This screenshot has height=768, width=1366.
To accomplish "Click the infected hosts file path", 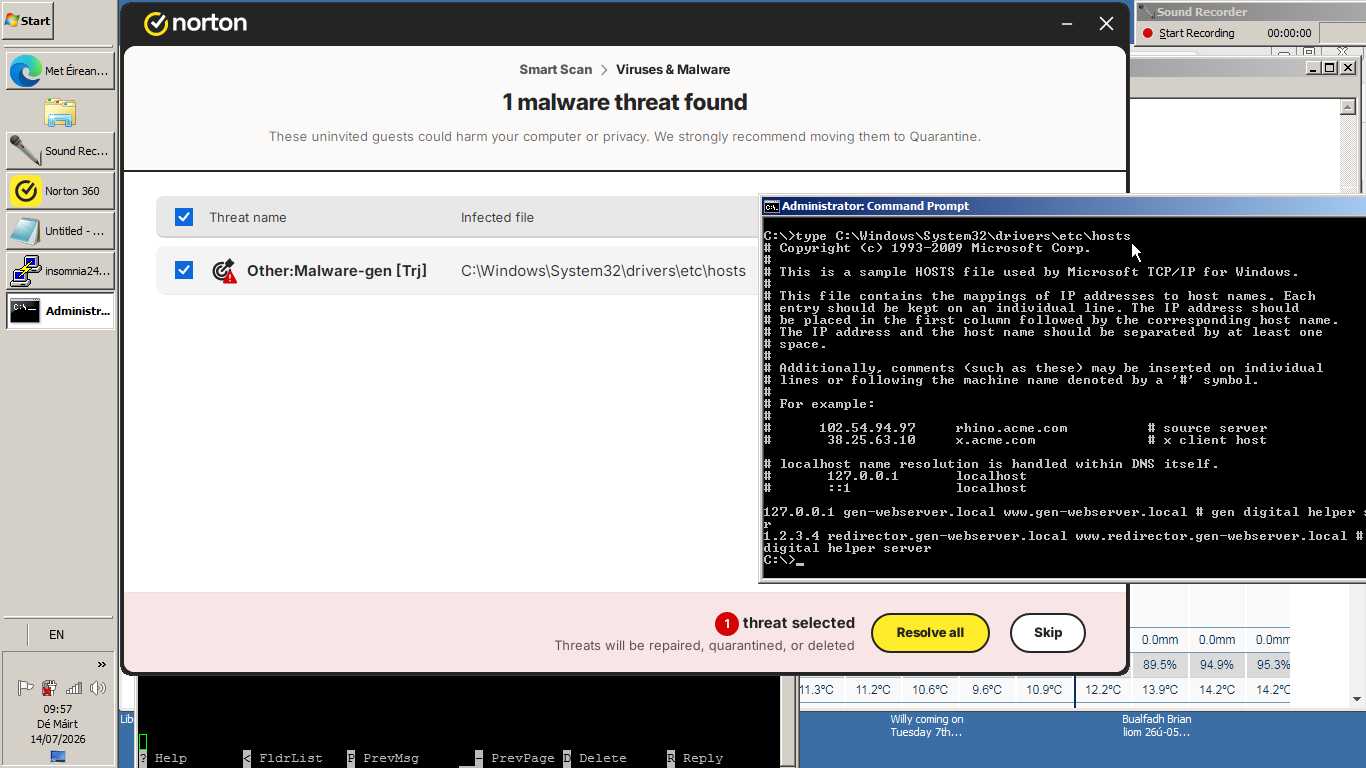I will tap(603, 270).
